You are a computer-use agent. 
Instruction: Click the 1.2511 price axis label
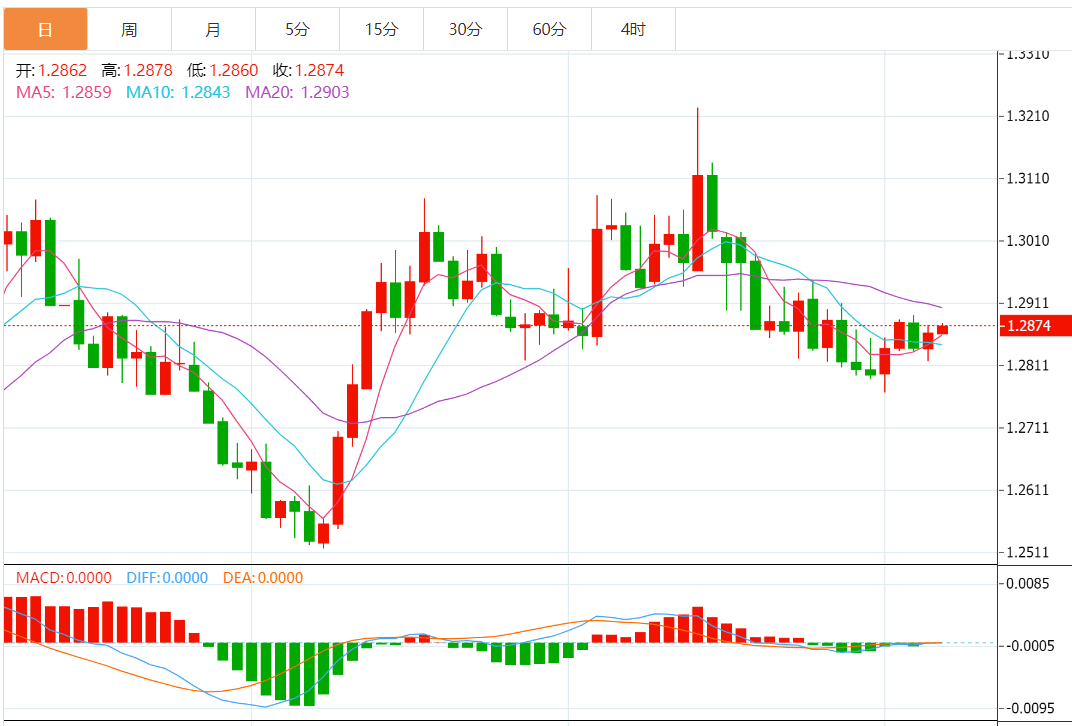[x=1029, y=552]
